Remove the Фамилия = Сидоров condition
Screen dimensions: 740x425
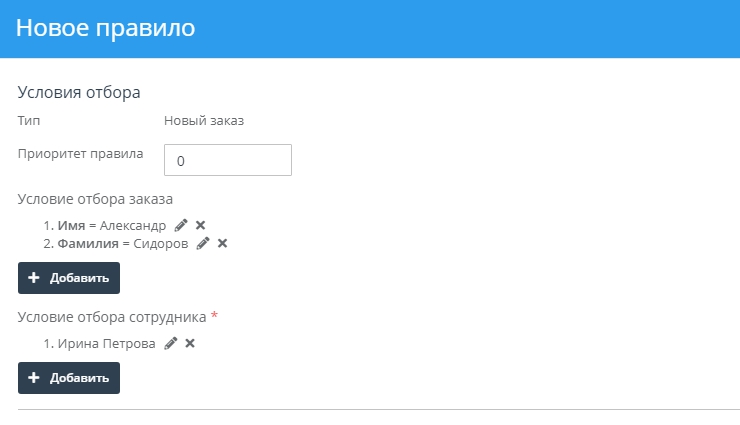click(222, 243)
